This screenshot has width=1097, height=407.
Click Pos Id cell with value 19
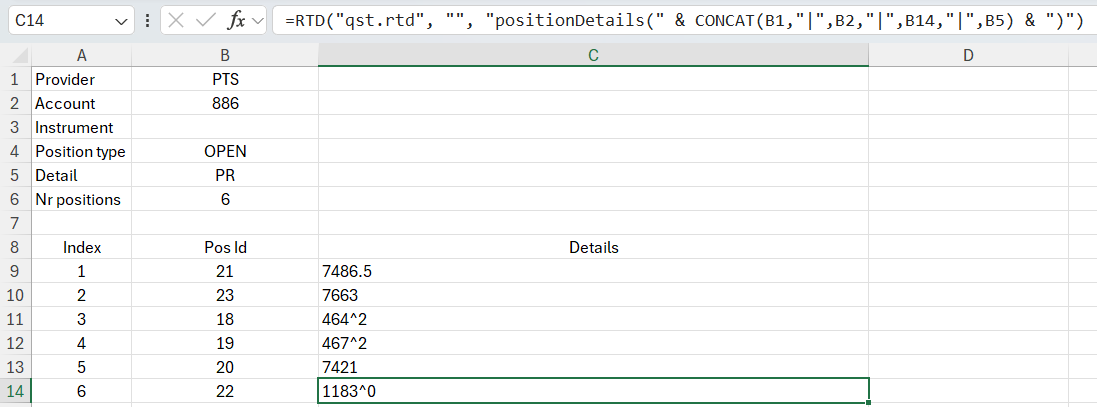pyautogui.click(x=225, y=343)
